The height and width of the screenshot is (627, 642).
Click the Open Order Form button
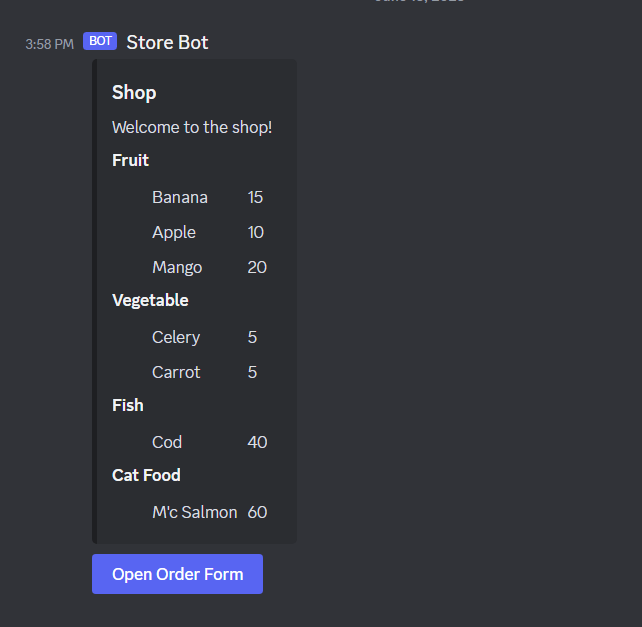tap(177, 574)
